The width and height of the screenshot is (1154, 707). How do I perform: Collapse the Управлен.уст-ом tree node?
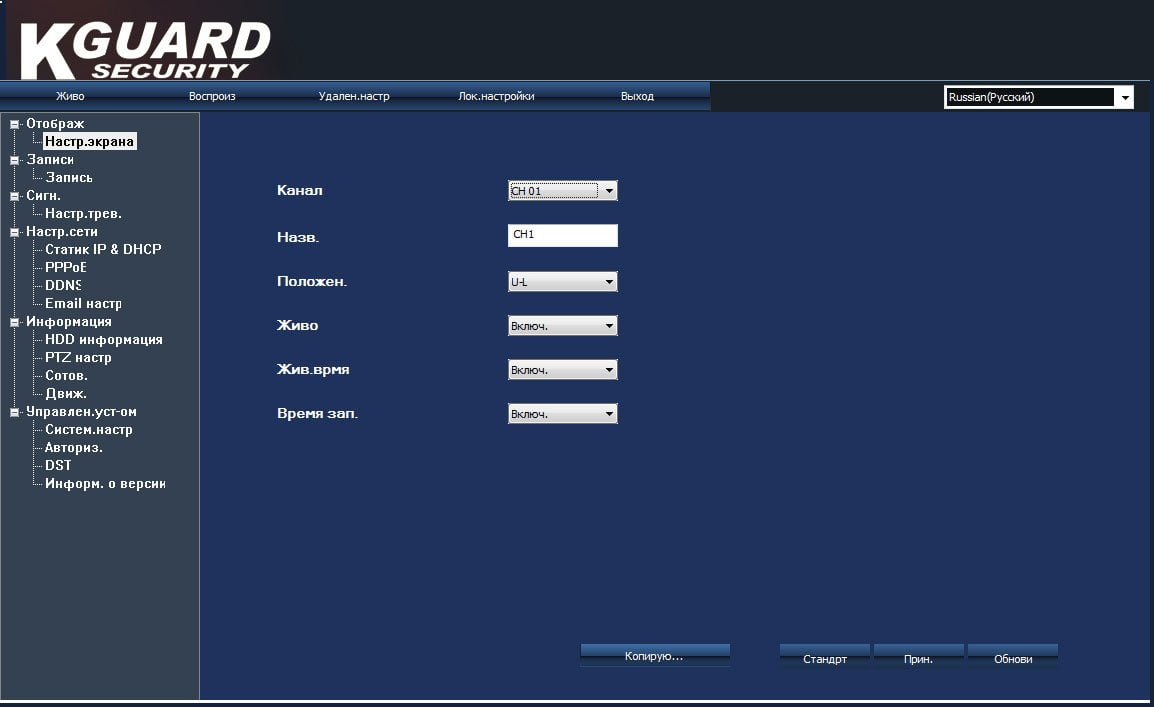(14, 413)
